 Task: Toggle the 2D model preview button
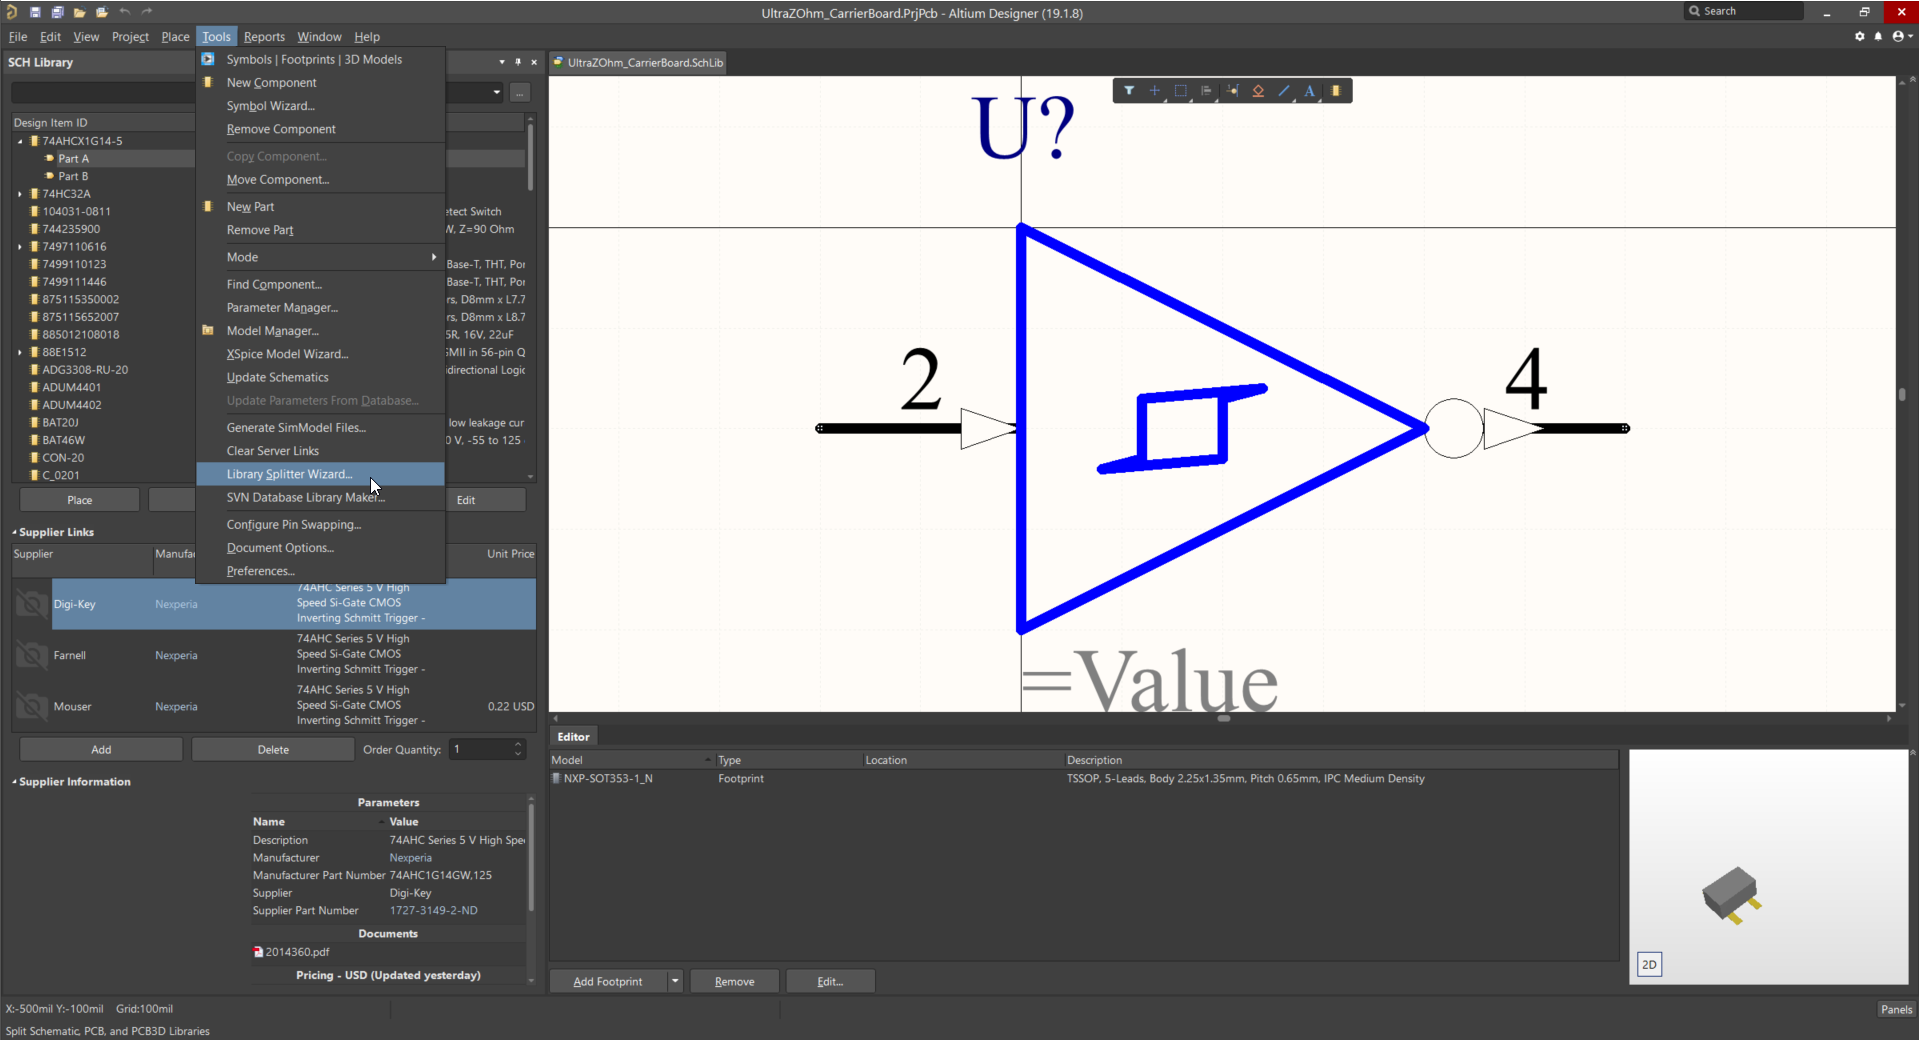(x=1649, y=964)
